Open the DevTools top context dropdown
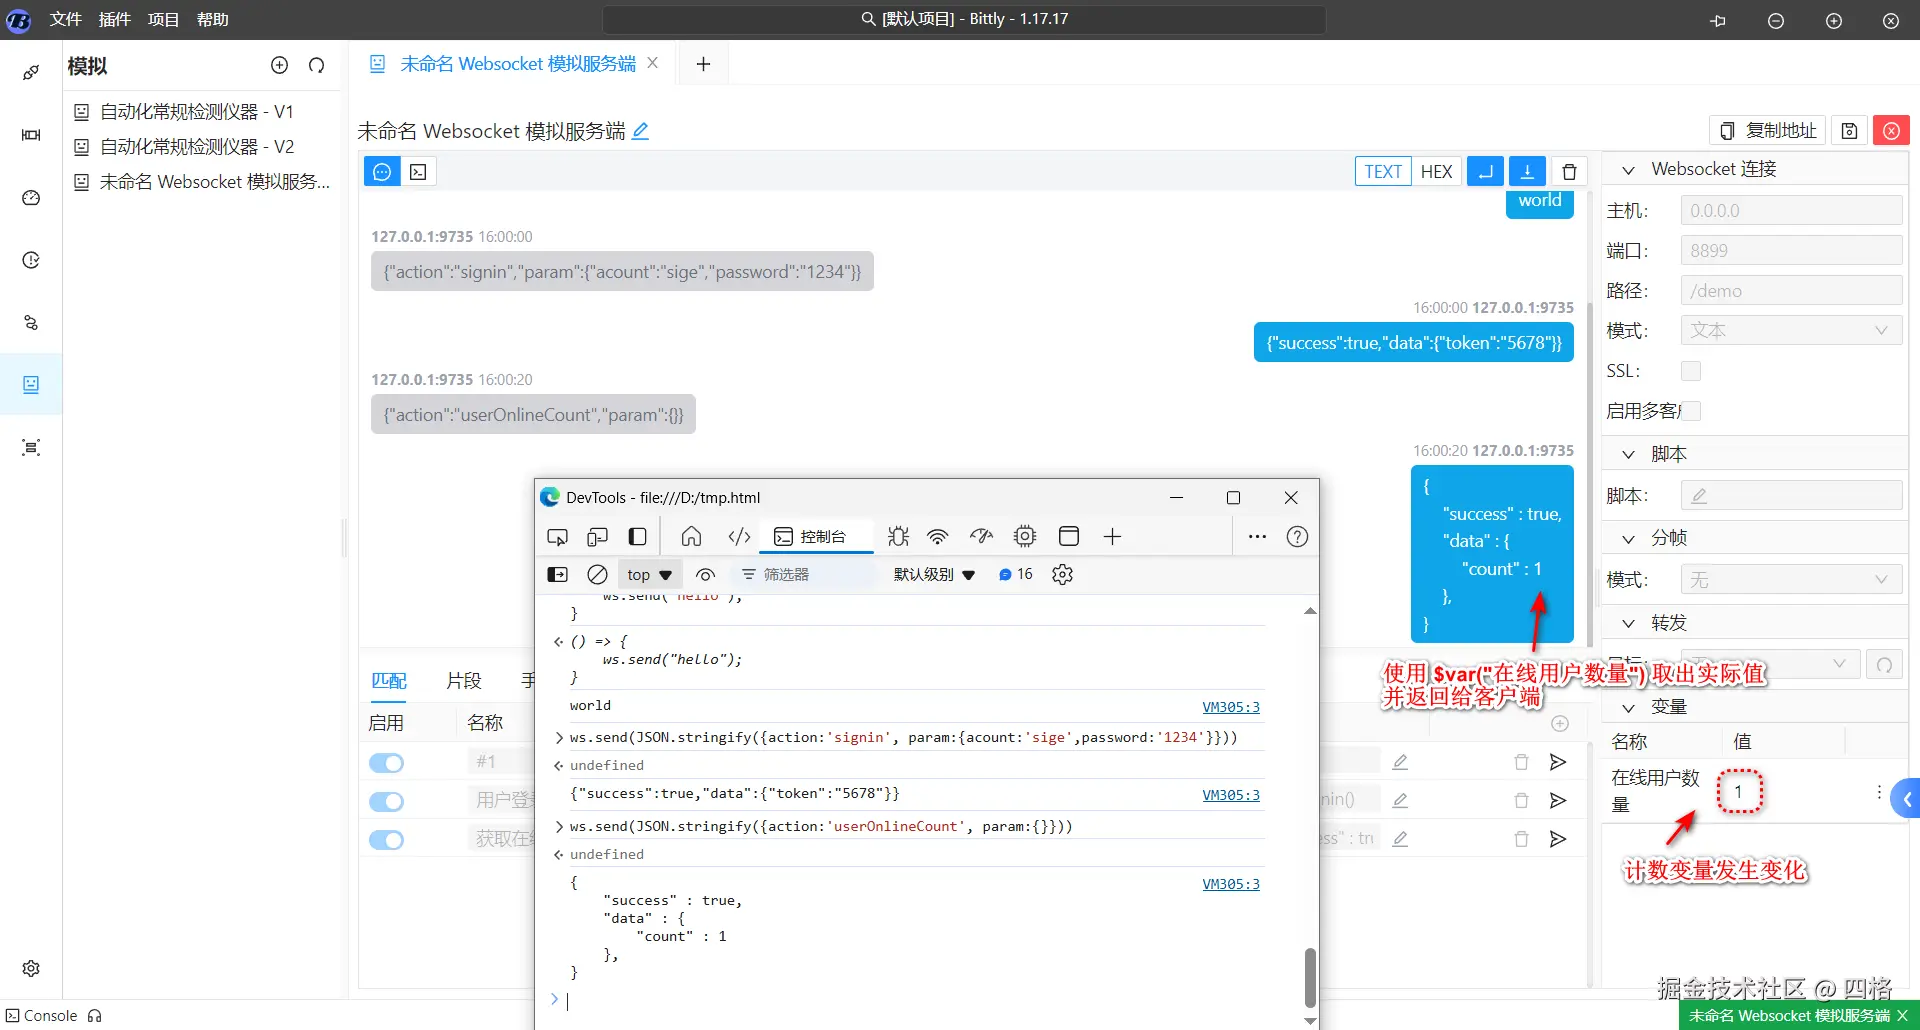The width and height of the screenshot is (1920, 1030). click(649, 575)
